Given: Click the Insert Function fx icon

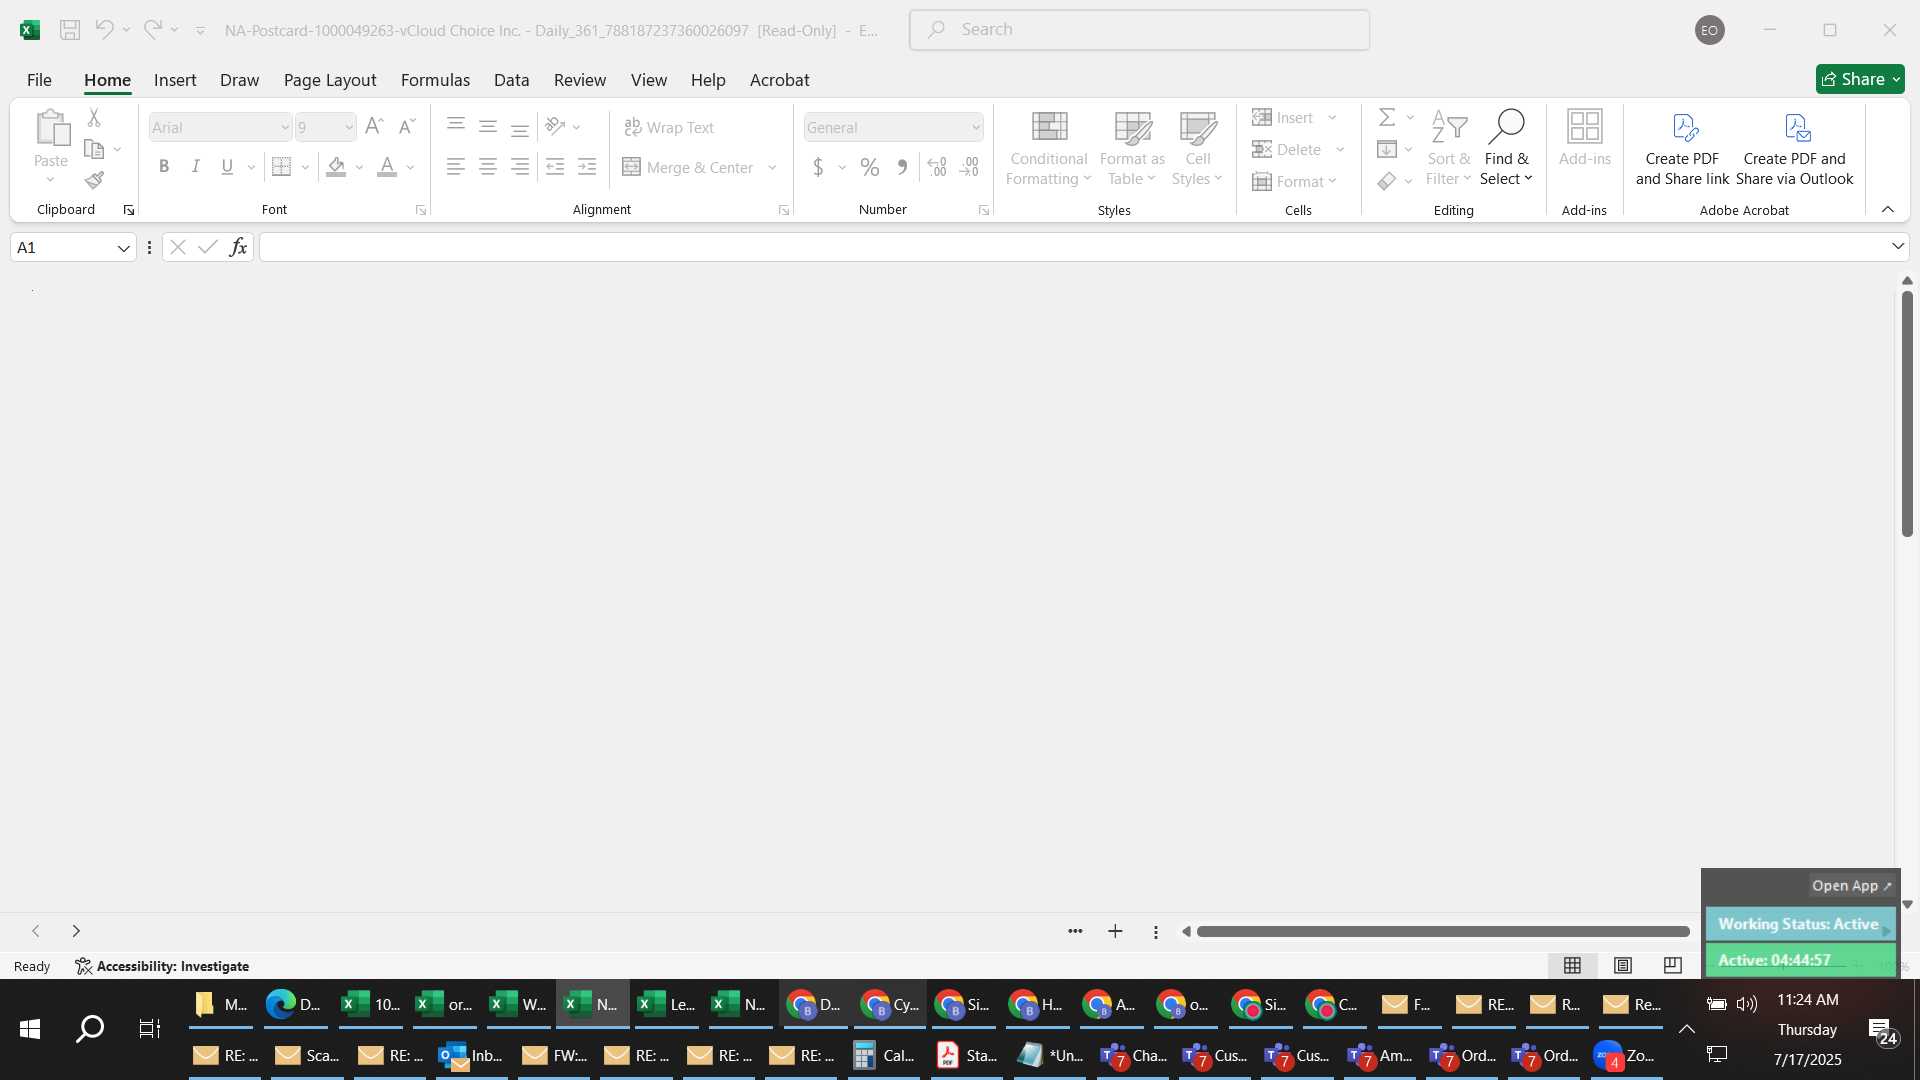Looking at the screenshot, I should [238, 247].
